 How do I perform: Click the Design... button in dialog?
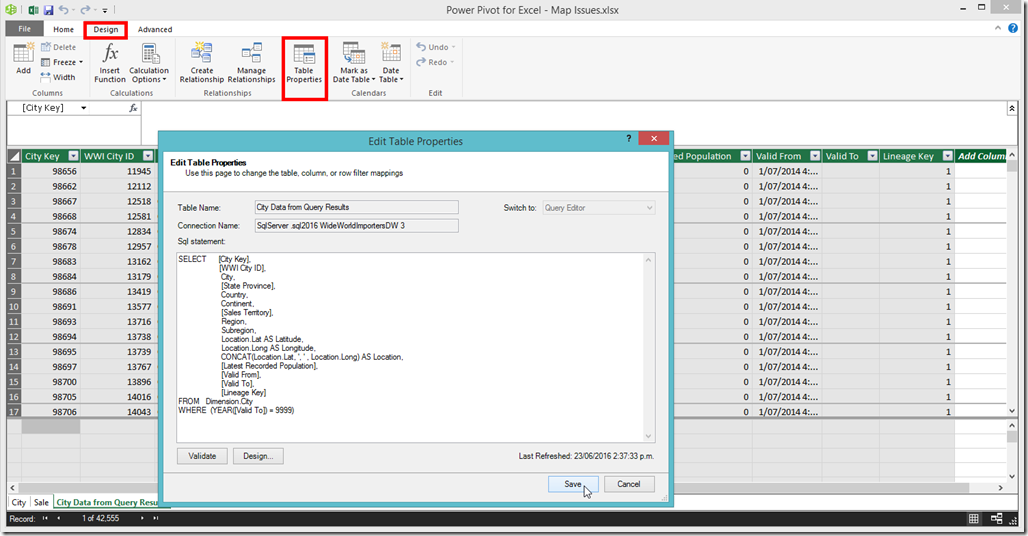258,456
